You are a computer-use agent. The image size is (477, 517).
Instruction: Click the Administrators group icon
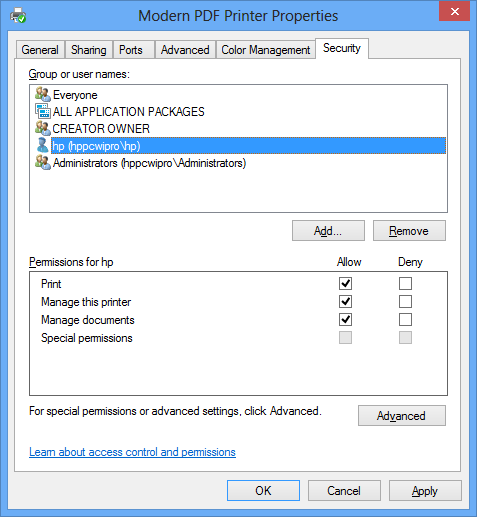(x=43, y=162)
